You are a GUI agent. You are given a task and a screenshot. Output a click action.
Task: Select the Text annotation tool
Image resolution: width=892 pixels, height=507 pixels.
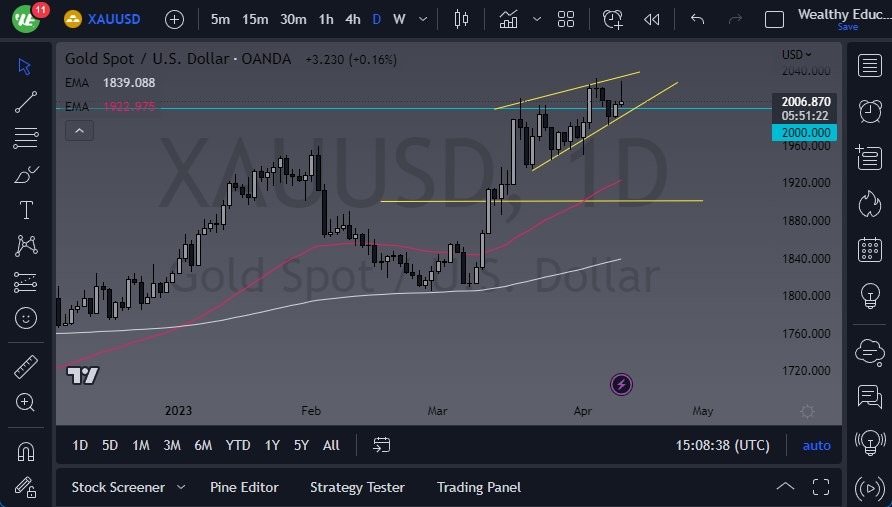tap(26, 210)
